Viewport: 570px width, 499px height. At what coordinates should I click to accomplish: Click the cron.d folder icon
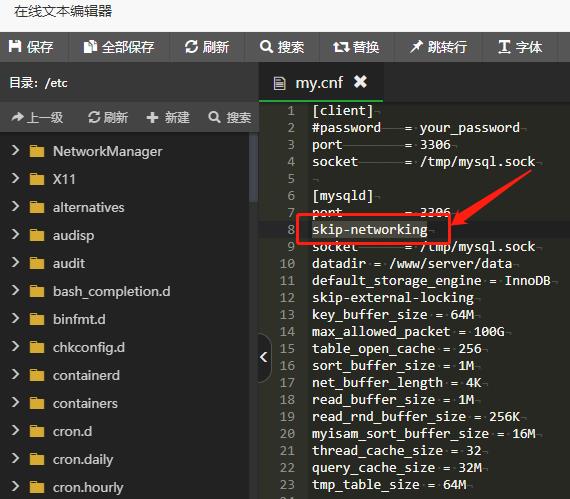click(x=37, y=431)
